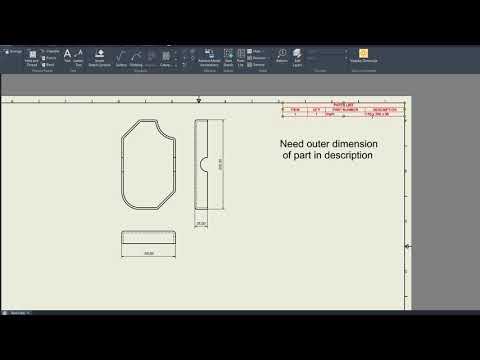Select the parts list description cell
The height and width of the screenshot is (360, 480).
[384, 114]
